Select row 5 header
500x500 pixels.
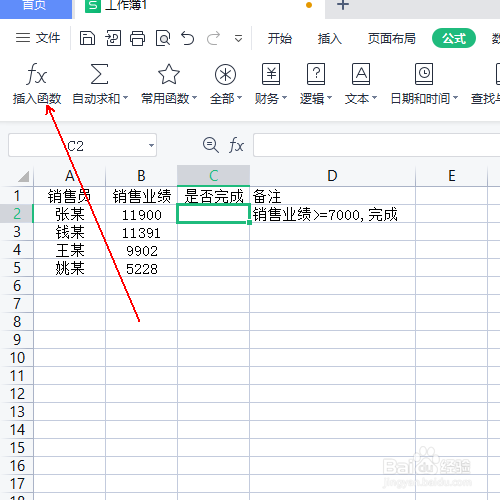click(17, 268)
